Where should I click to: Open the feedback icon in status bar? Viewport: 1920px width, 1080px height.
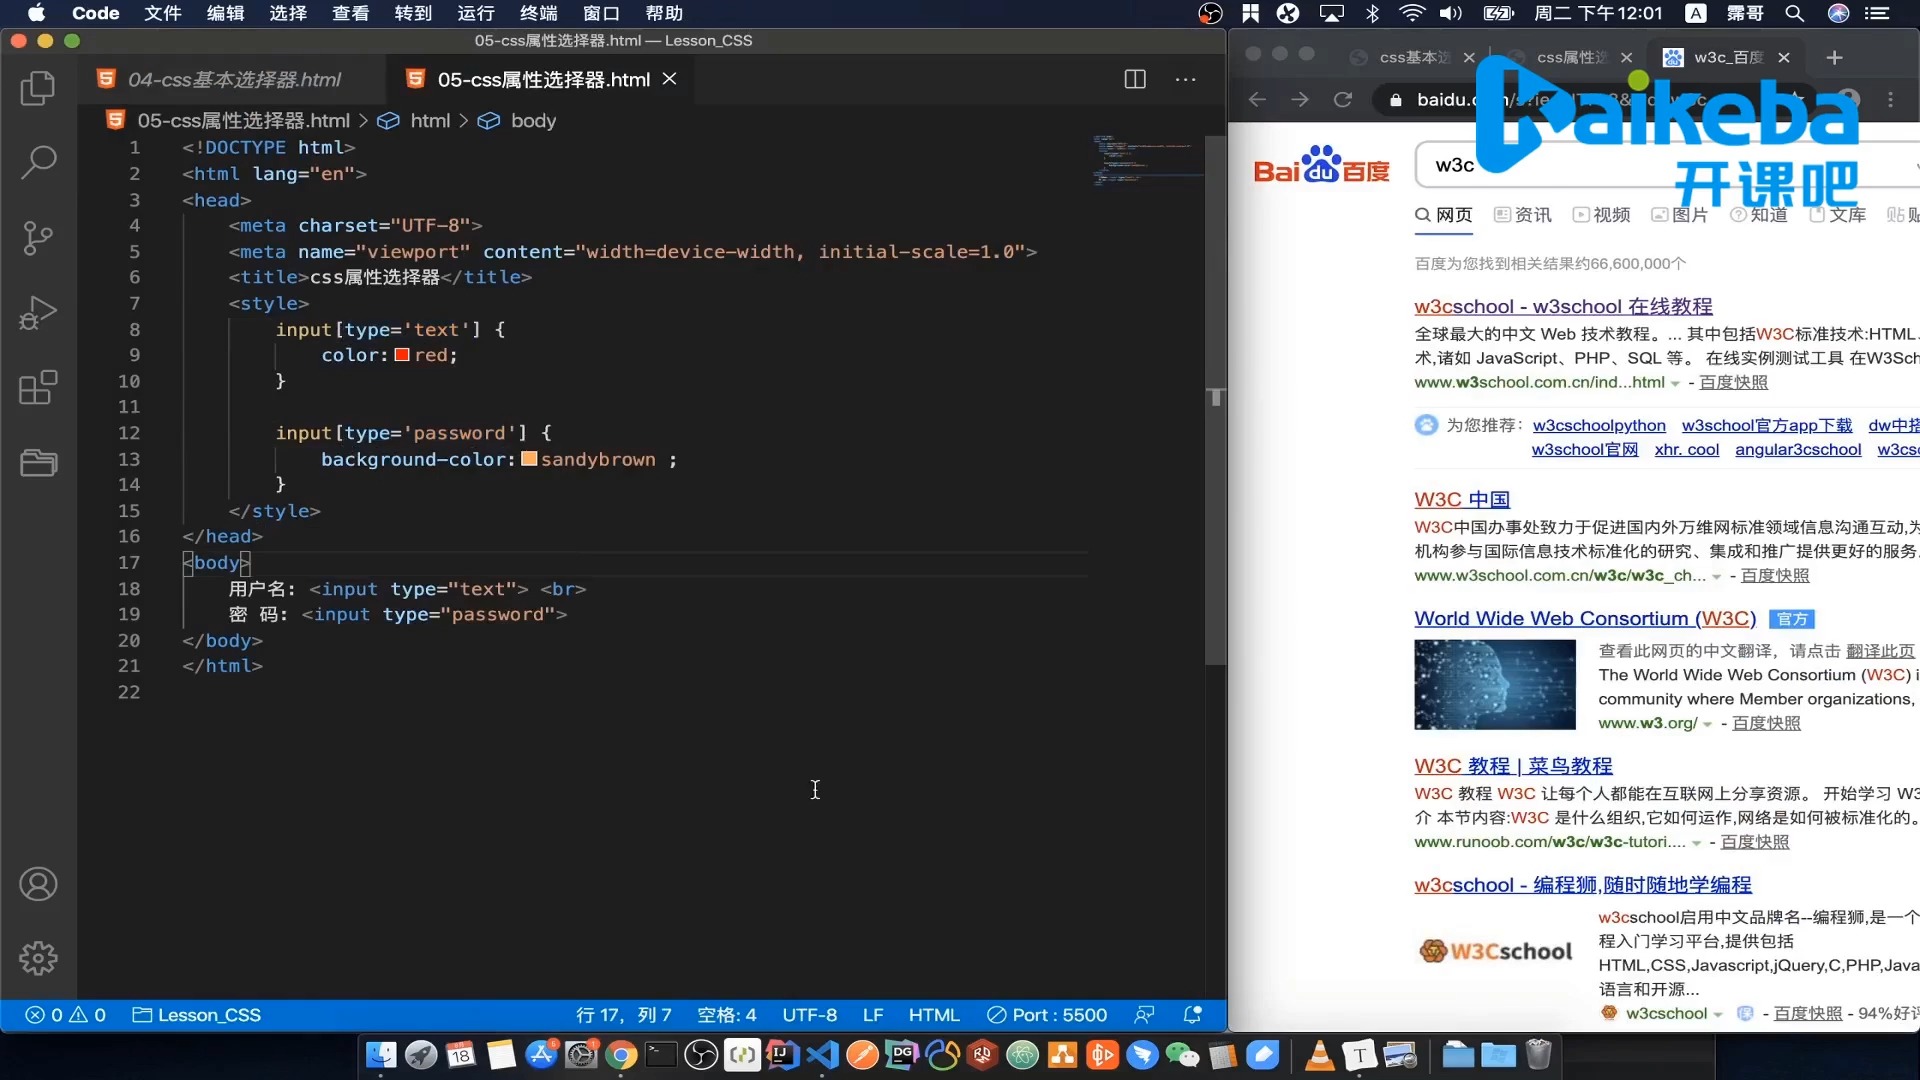(1145, 1015)
